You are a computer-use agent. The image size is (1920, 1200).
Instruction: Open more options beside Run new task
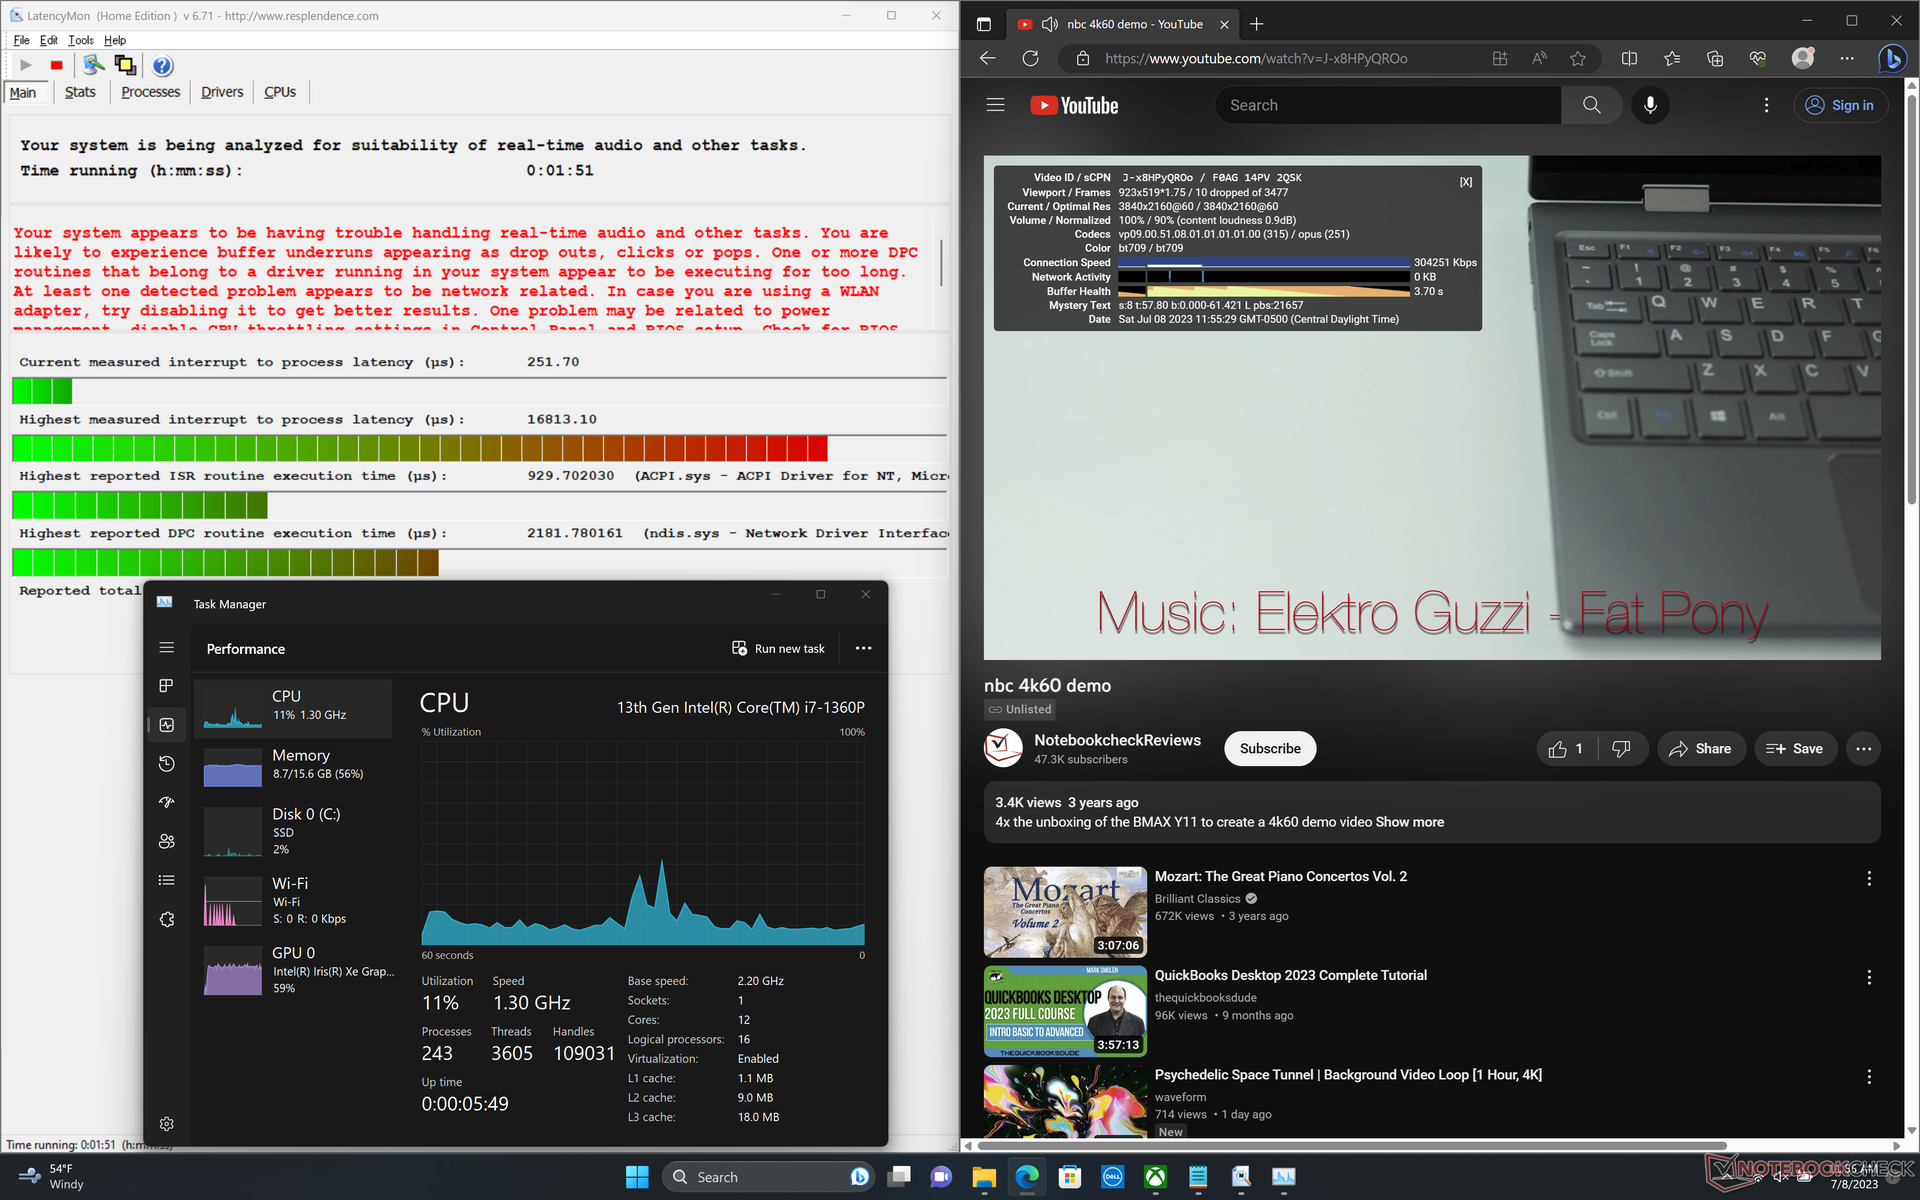(863, 648)
